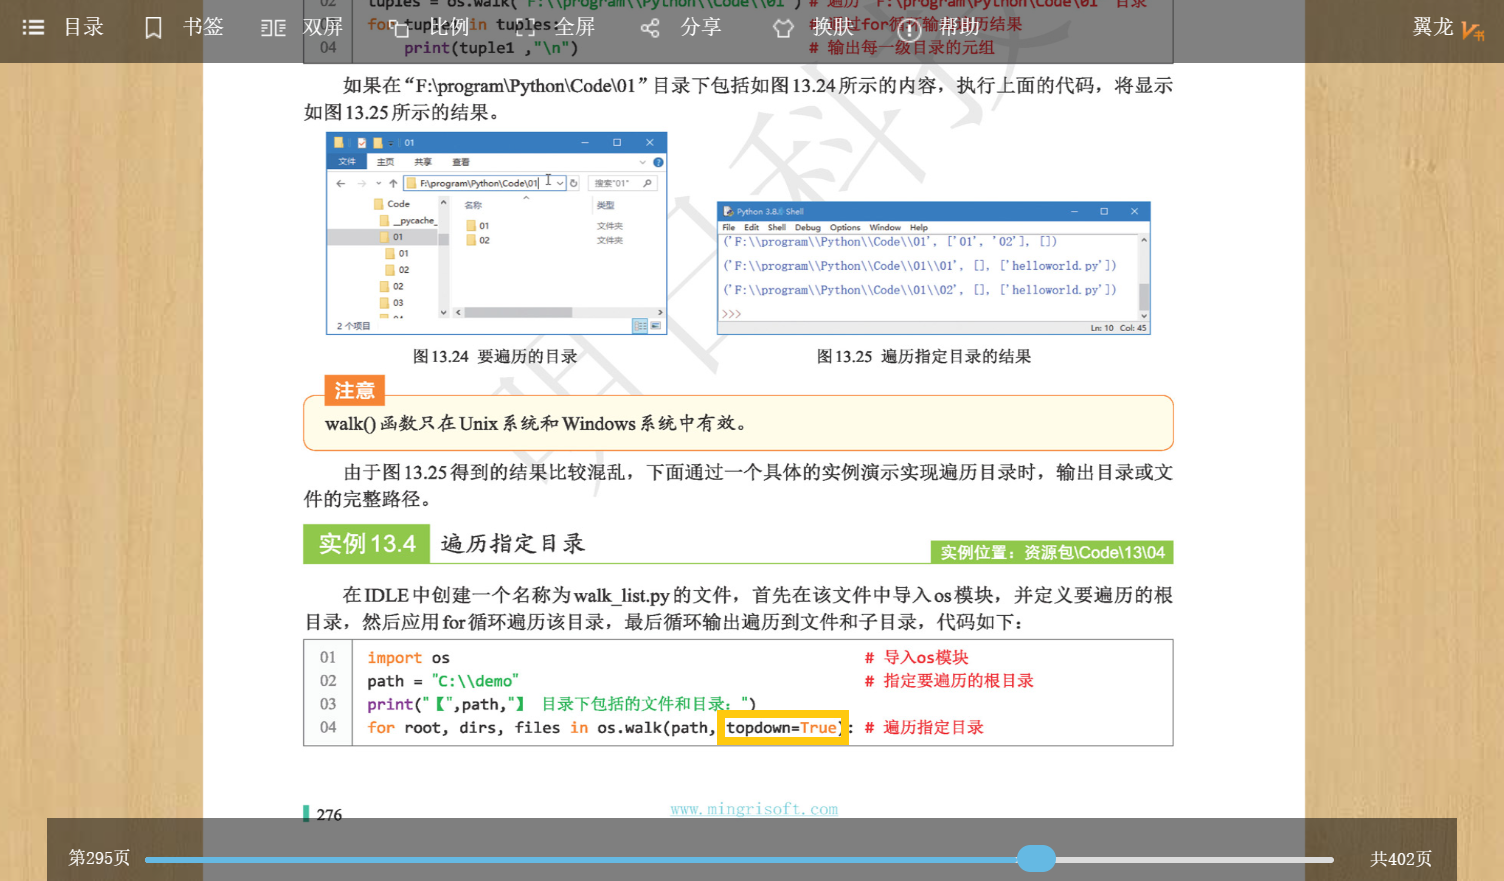
Task: Change the reader skin with 换肤
Action: (x=814, y=28)
